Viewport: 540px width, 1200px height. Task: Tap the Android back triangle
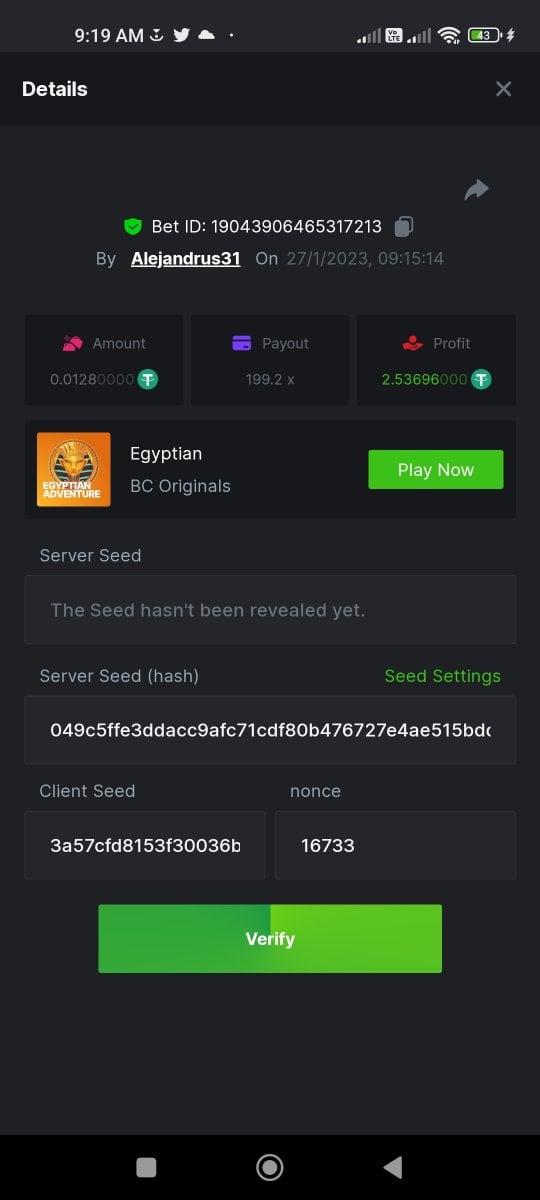pos(393,1167)
